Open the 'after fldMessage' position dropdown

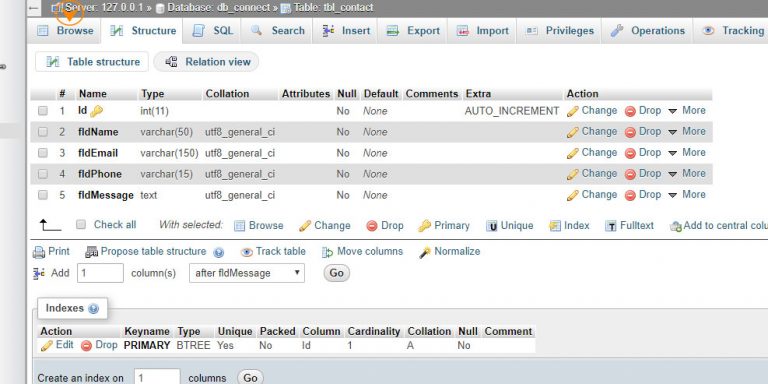coord(247,273)
